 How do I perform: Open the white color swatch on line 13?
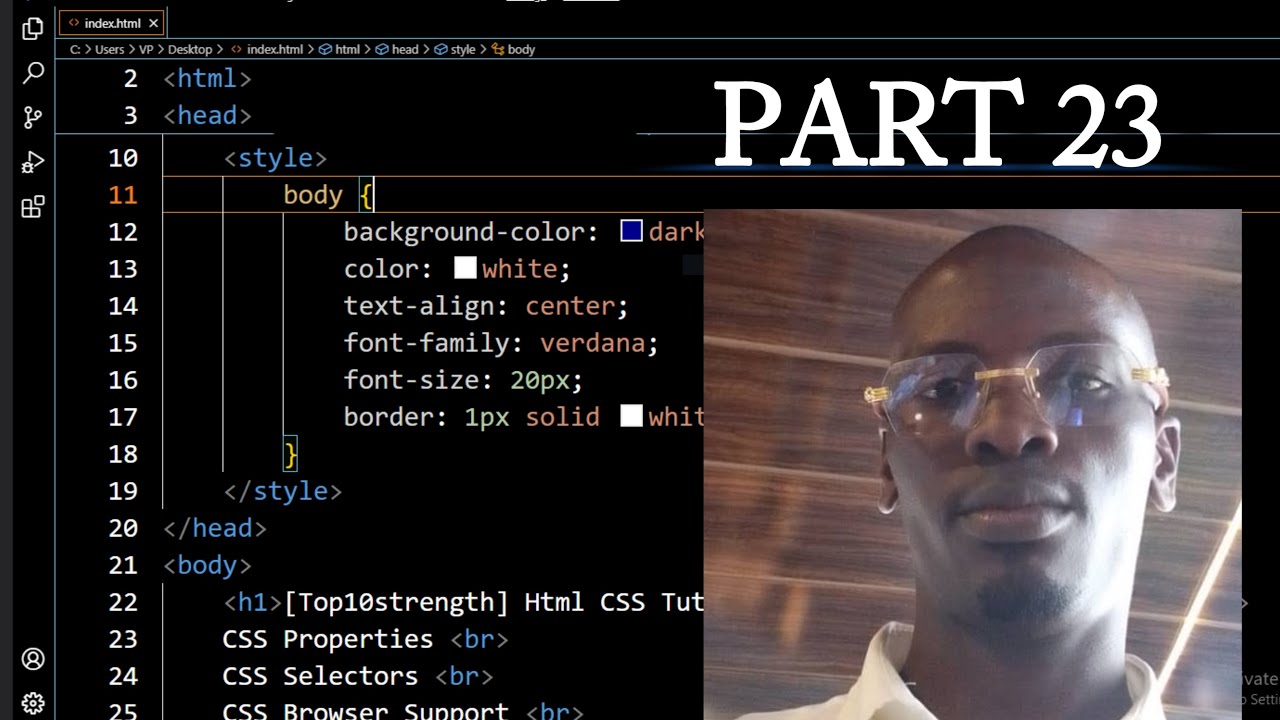[465, 268]
